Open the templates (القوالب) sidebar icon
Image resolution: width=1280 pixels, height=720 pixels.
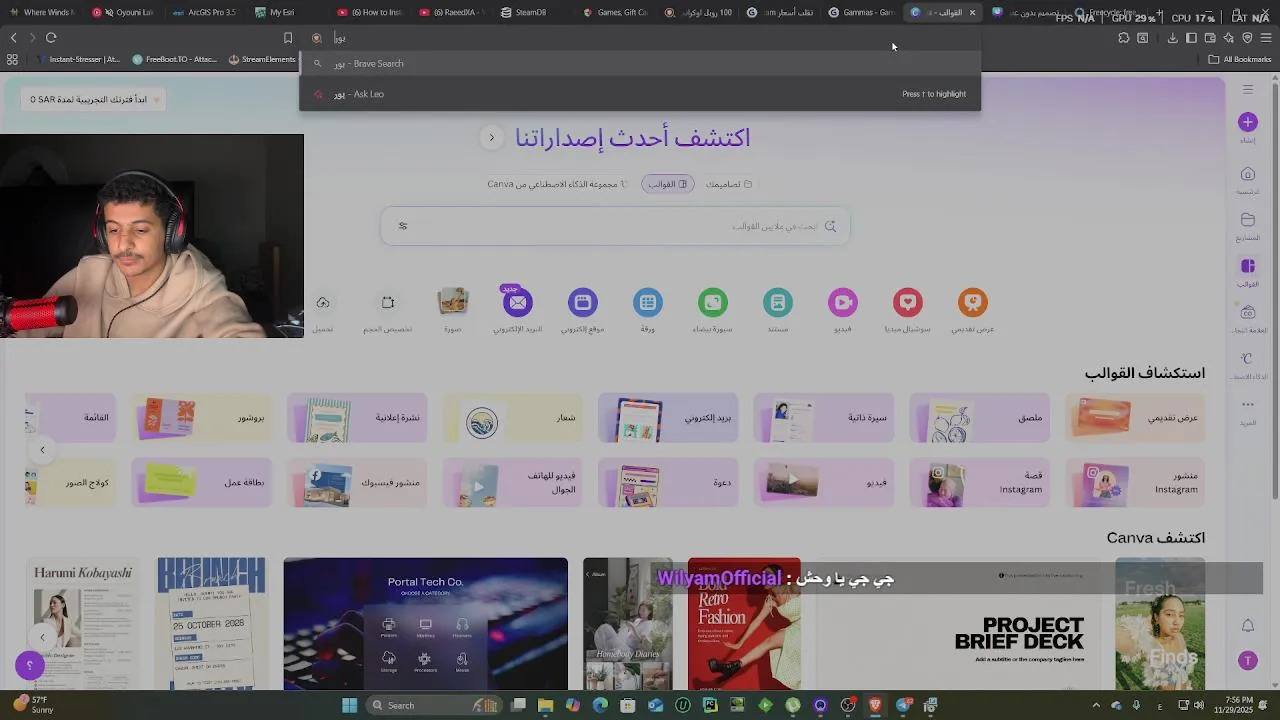(x=1247, y=266)
